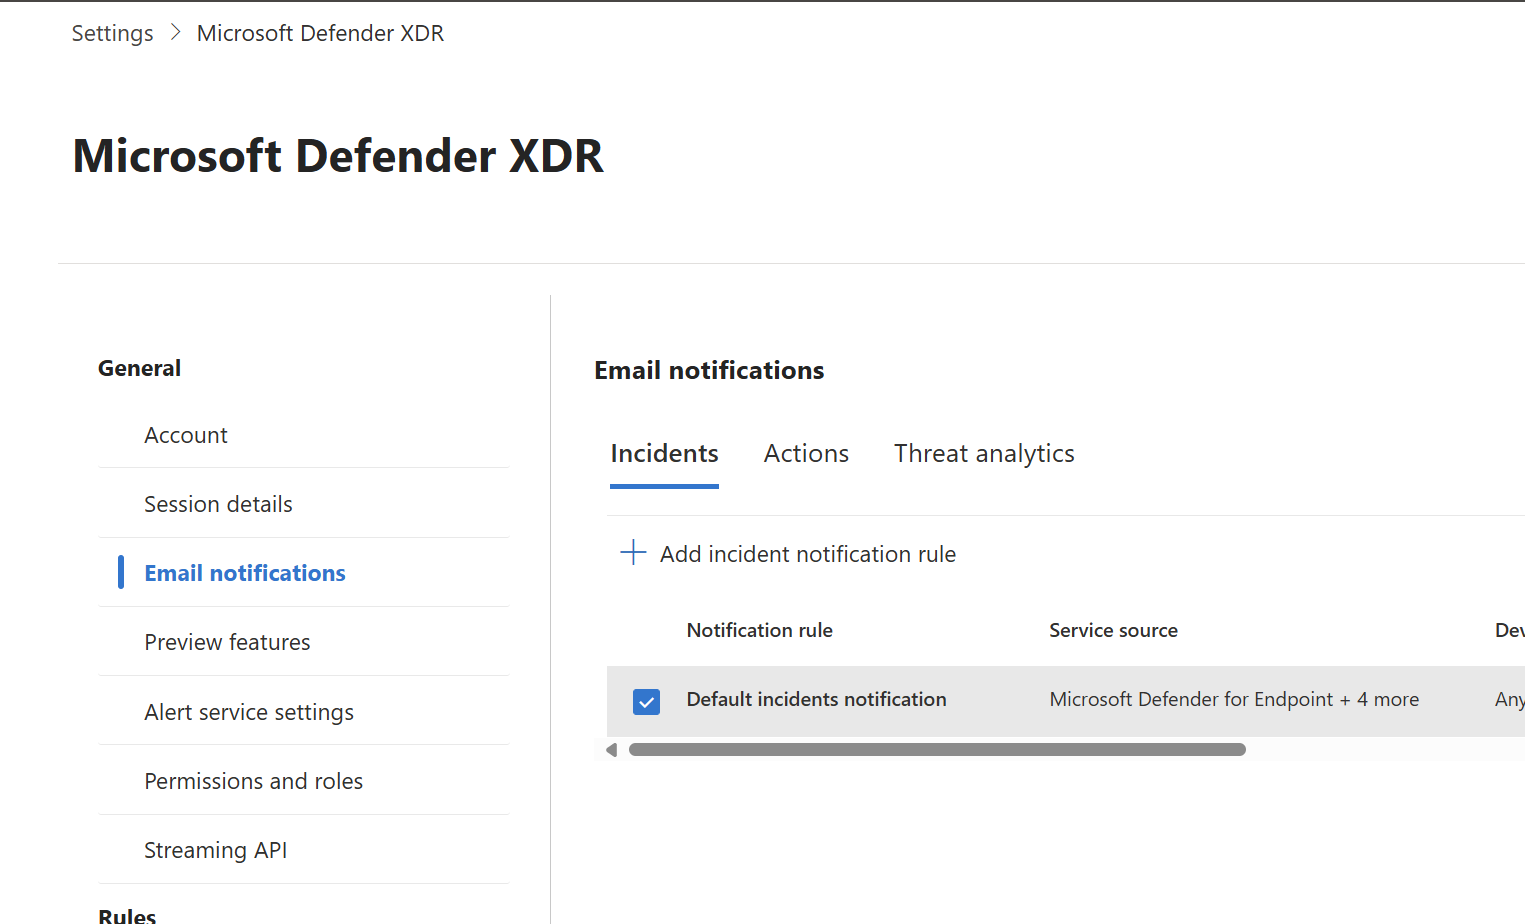Click Add incident notification rule
Viewport: 1525px width, 924px height.
tap(807, 554)
